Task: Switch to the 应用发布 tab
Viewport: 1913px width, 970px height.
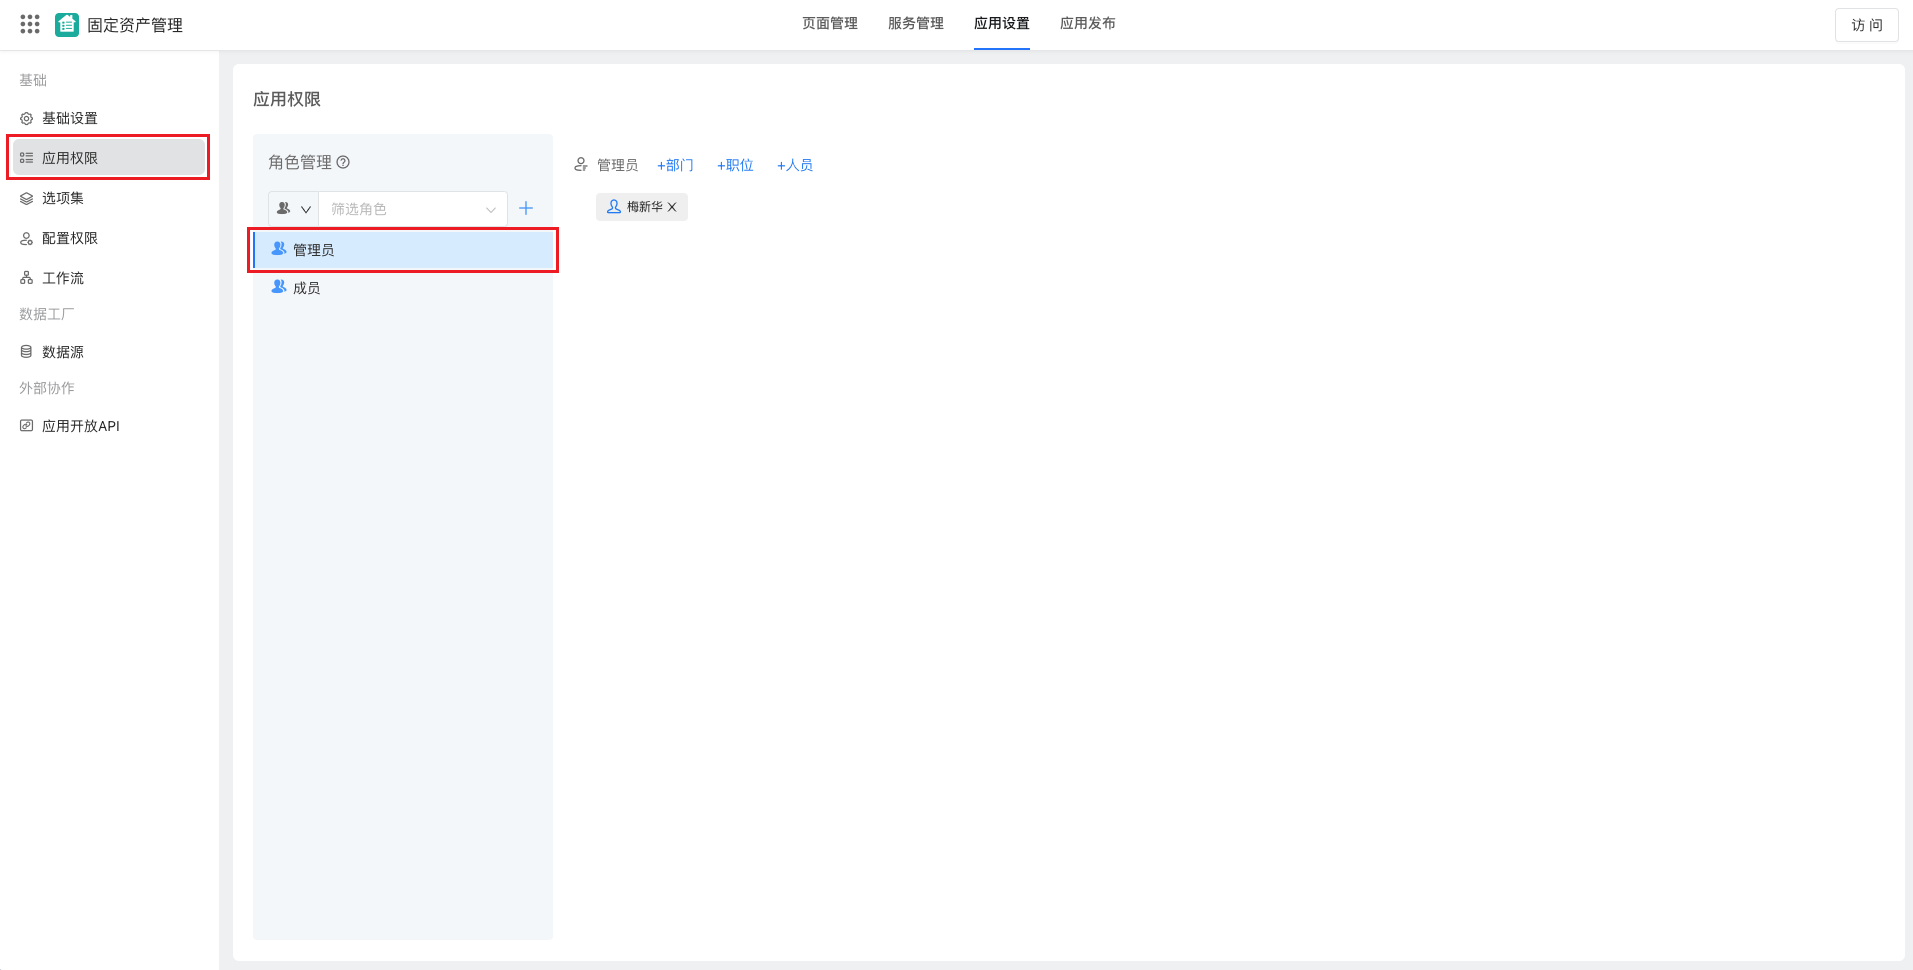Action: point(1087,23)
